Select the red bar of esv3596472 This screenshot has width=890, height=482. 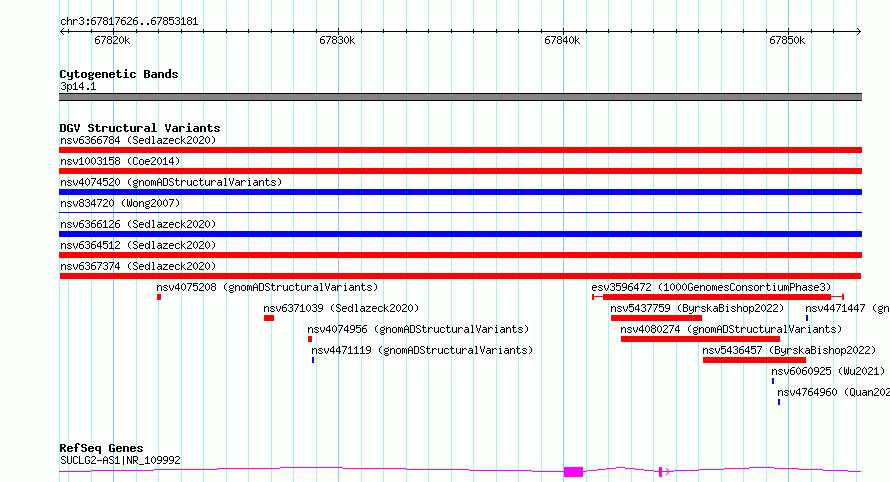pyautogui.click(x=717, y=297)
